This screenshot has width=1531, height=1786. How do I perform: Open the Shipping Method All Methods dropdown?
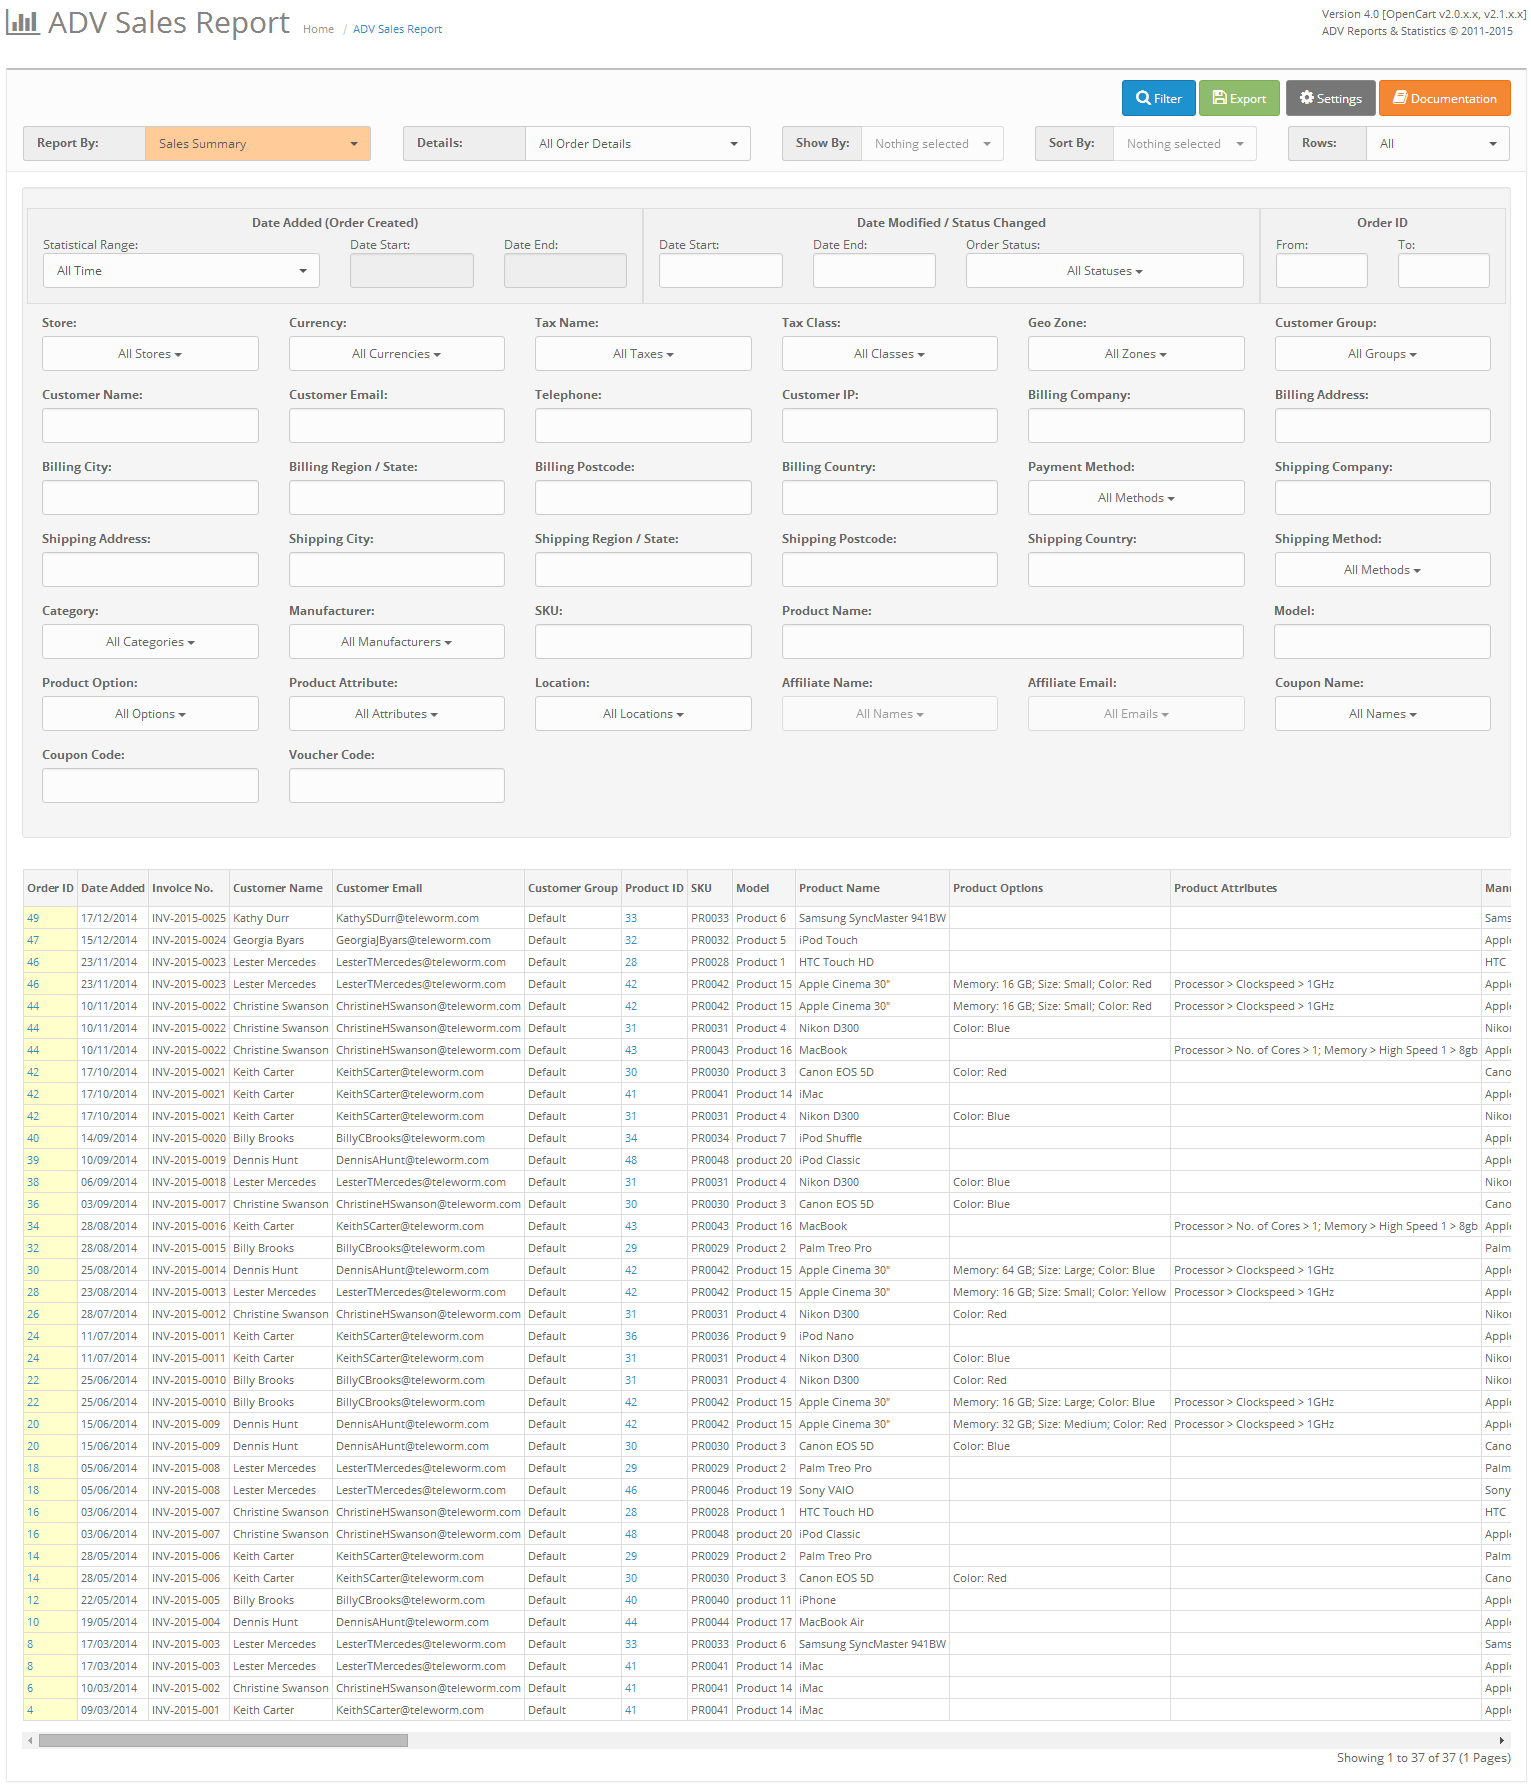pyautogui.click(x=1382, y=569)
